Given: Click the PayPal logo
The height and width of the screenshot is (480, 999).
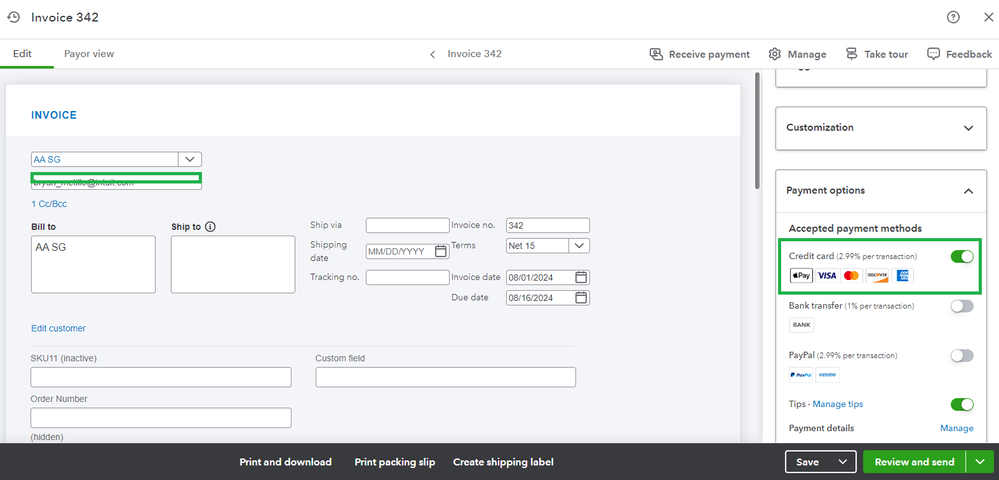Looking at the screenshot, I should click(x=801, y=375).
